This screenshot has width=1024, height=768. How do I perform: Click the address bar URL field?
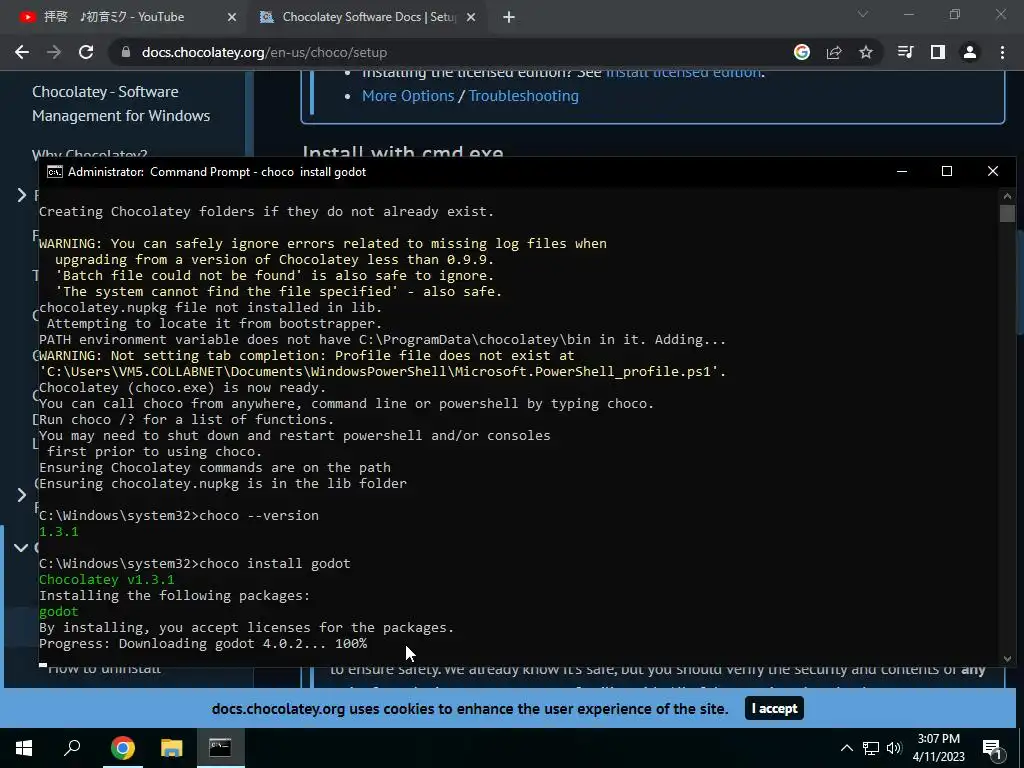tap(451, 52)
